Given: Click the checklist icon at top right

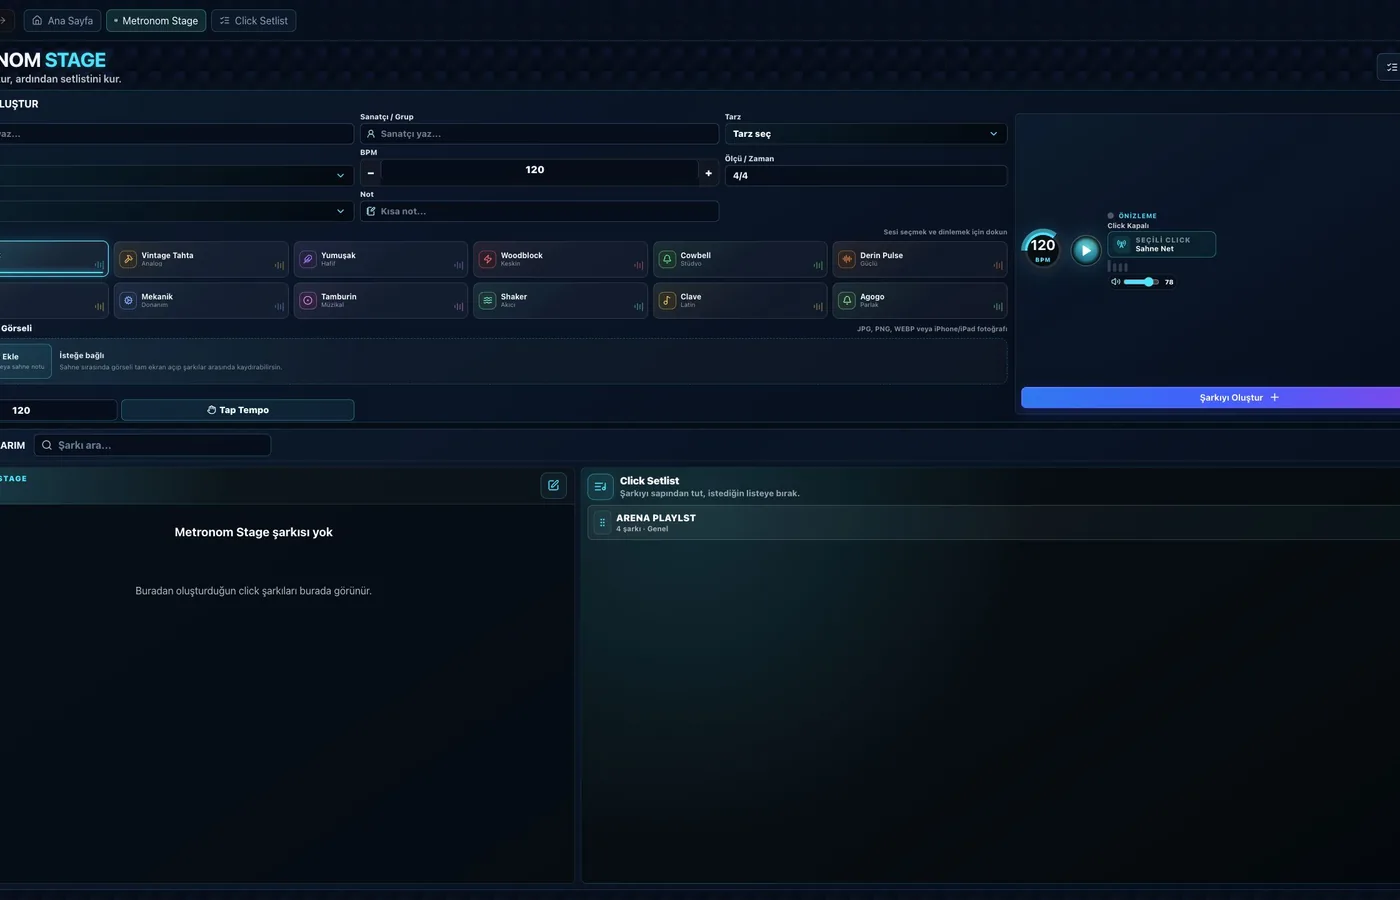Looking at the screenshot, I should [x=1391, y=67].
